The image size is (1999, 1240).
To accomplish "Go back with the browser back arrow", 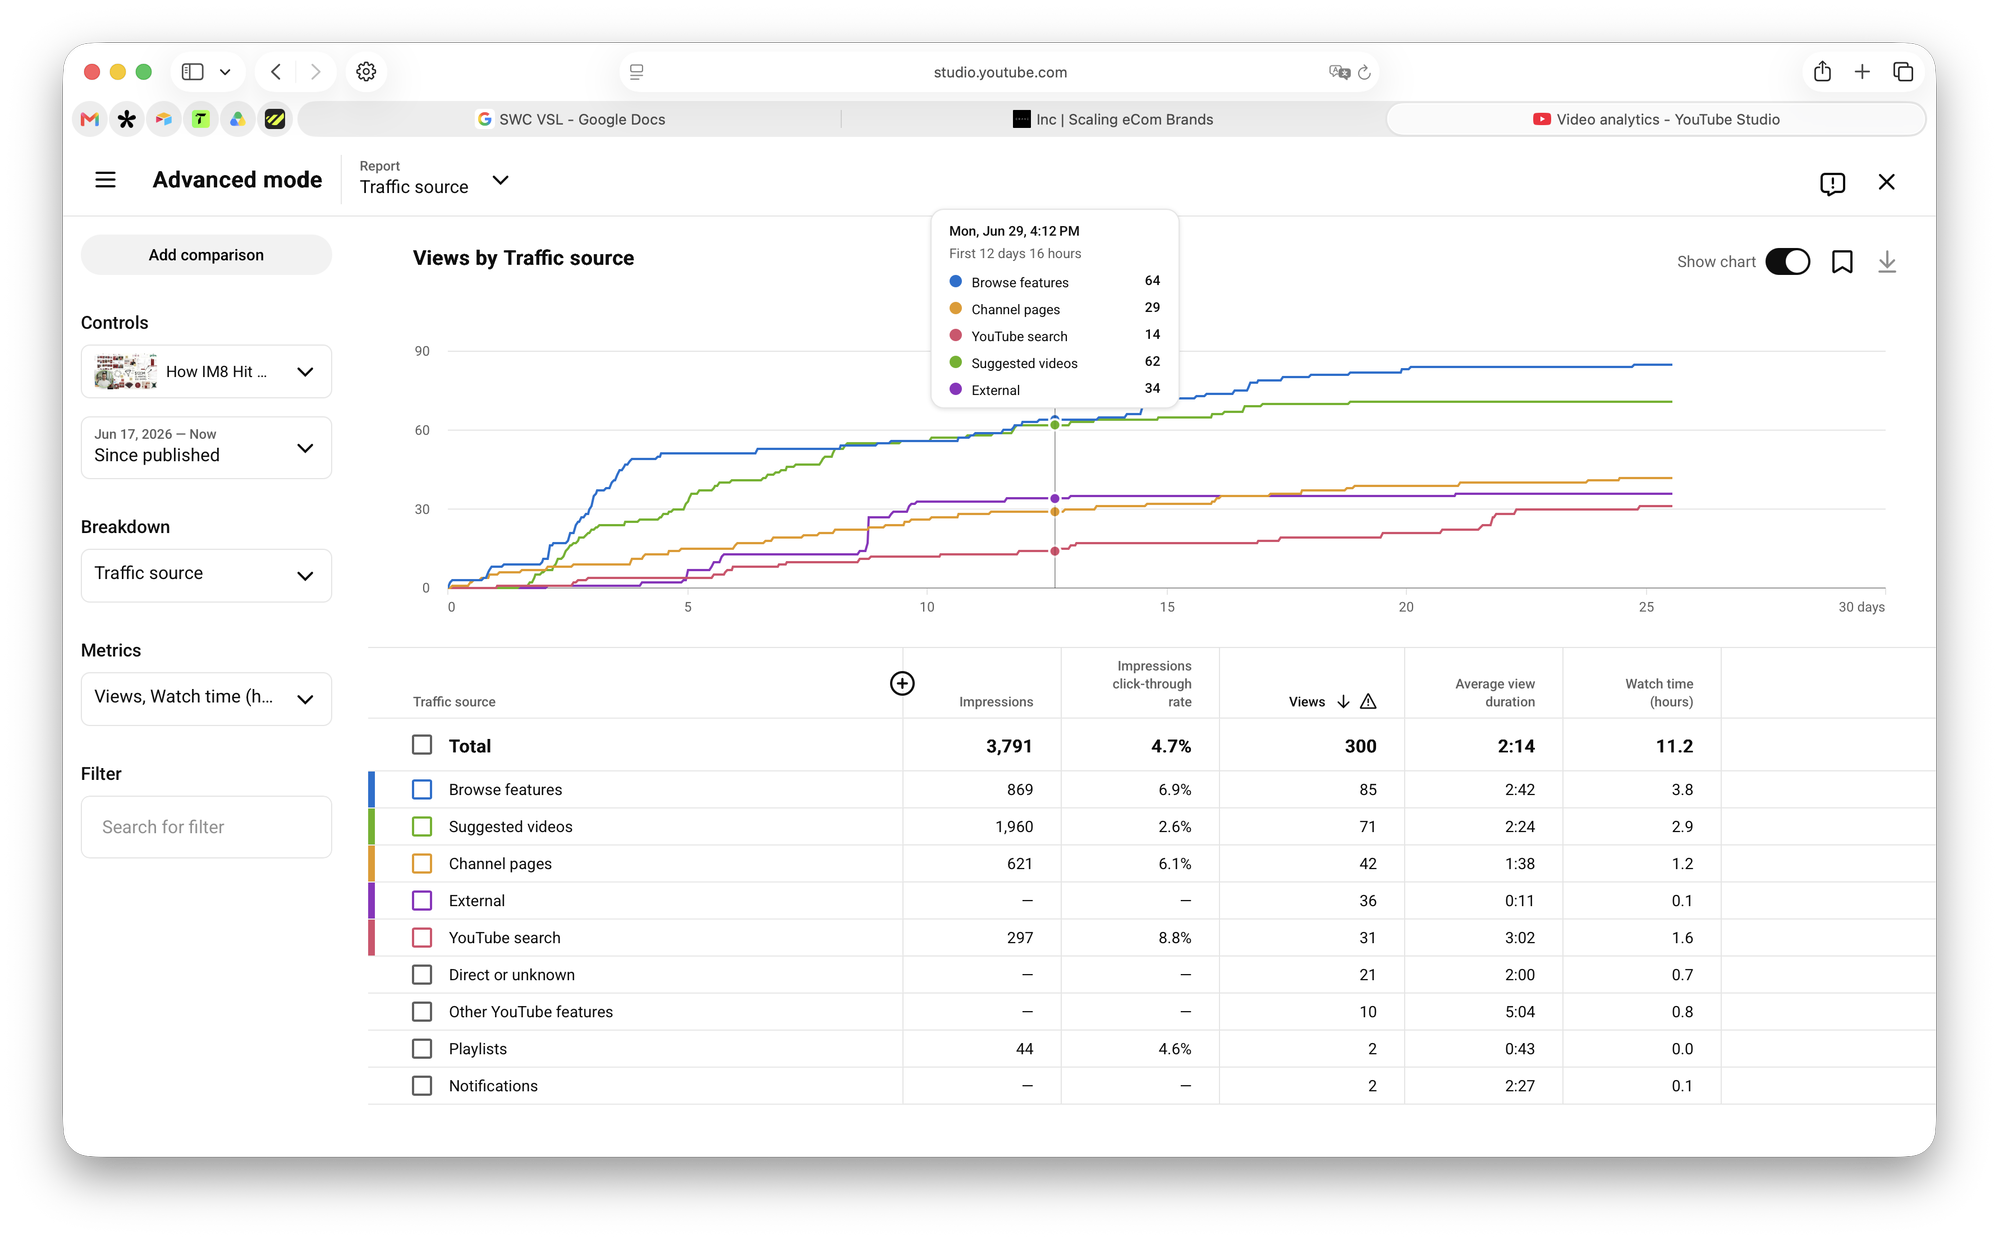I will click(276, 72).
